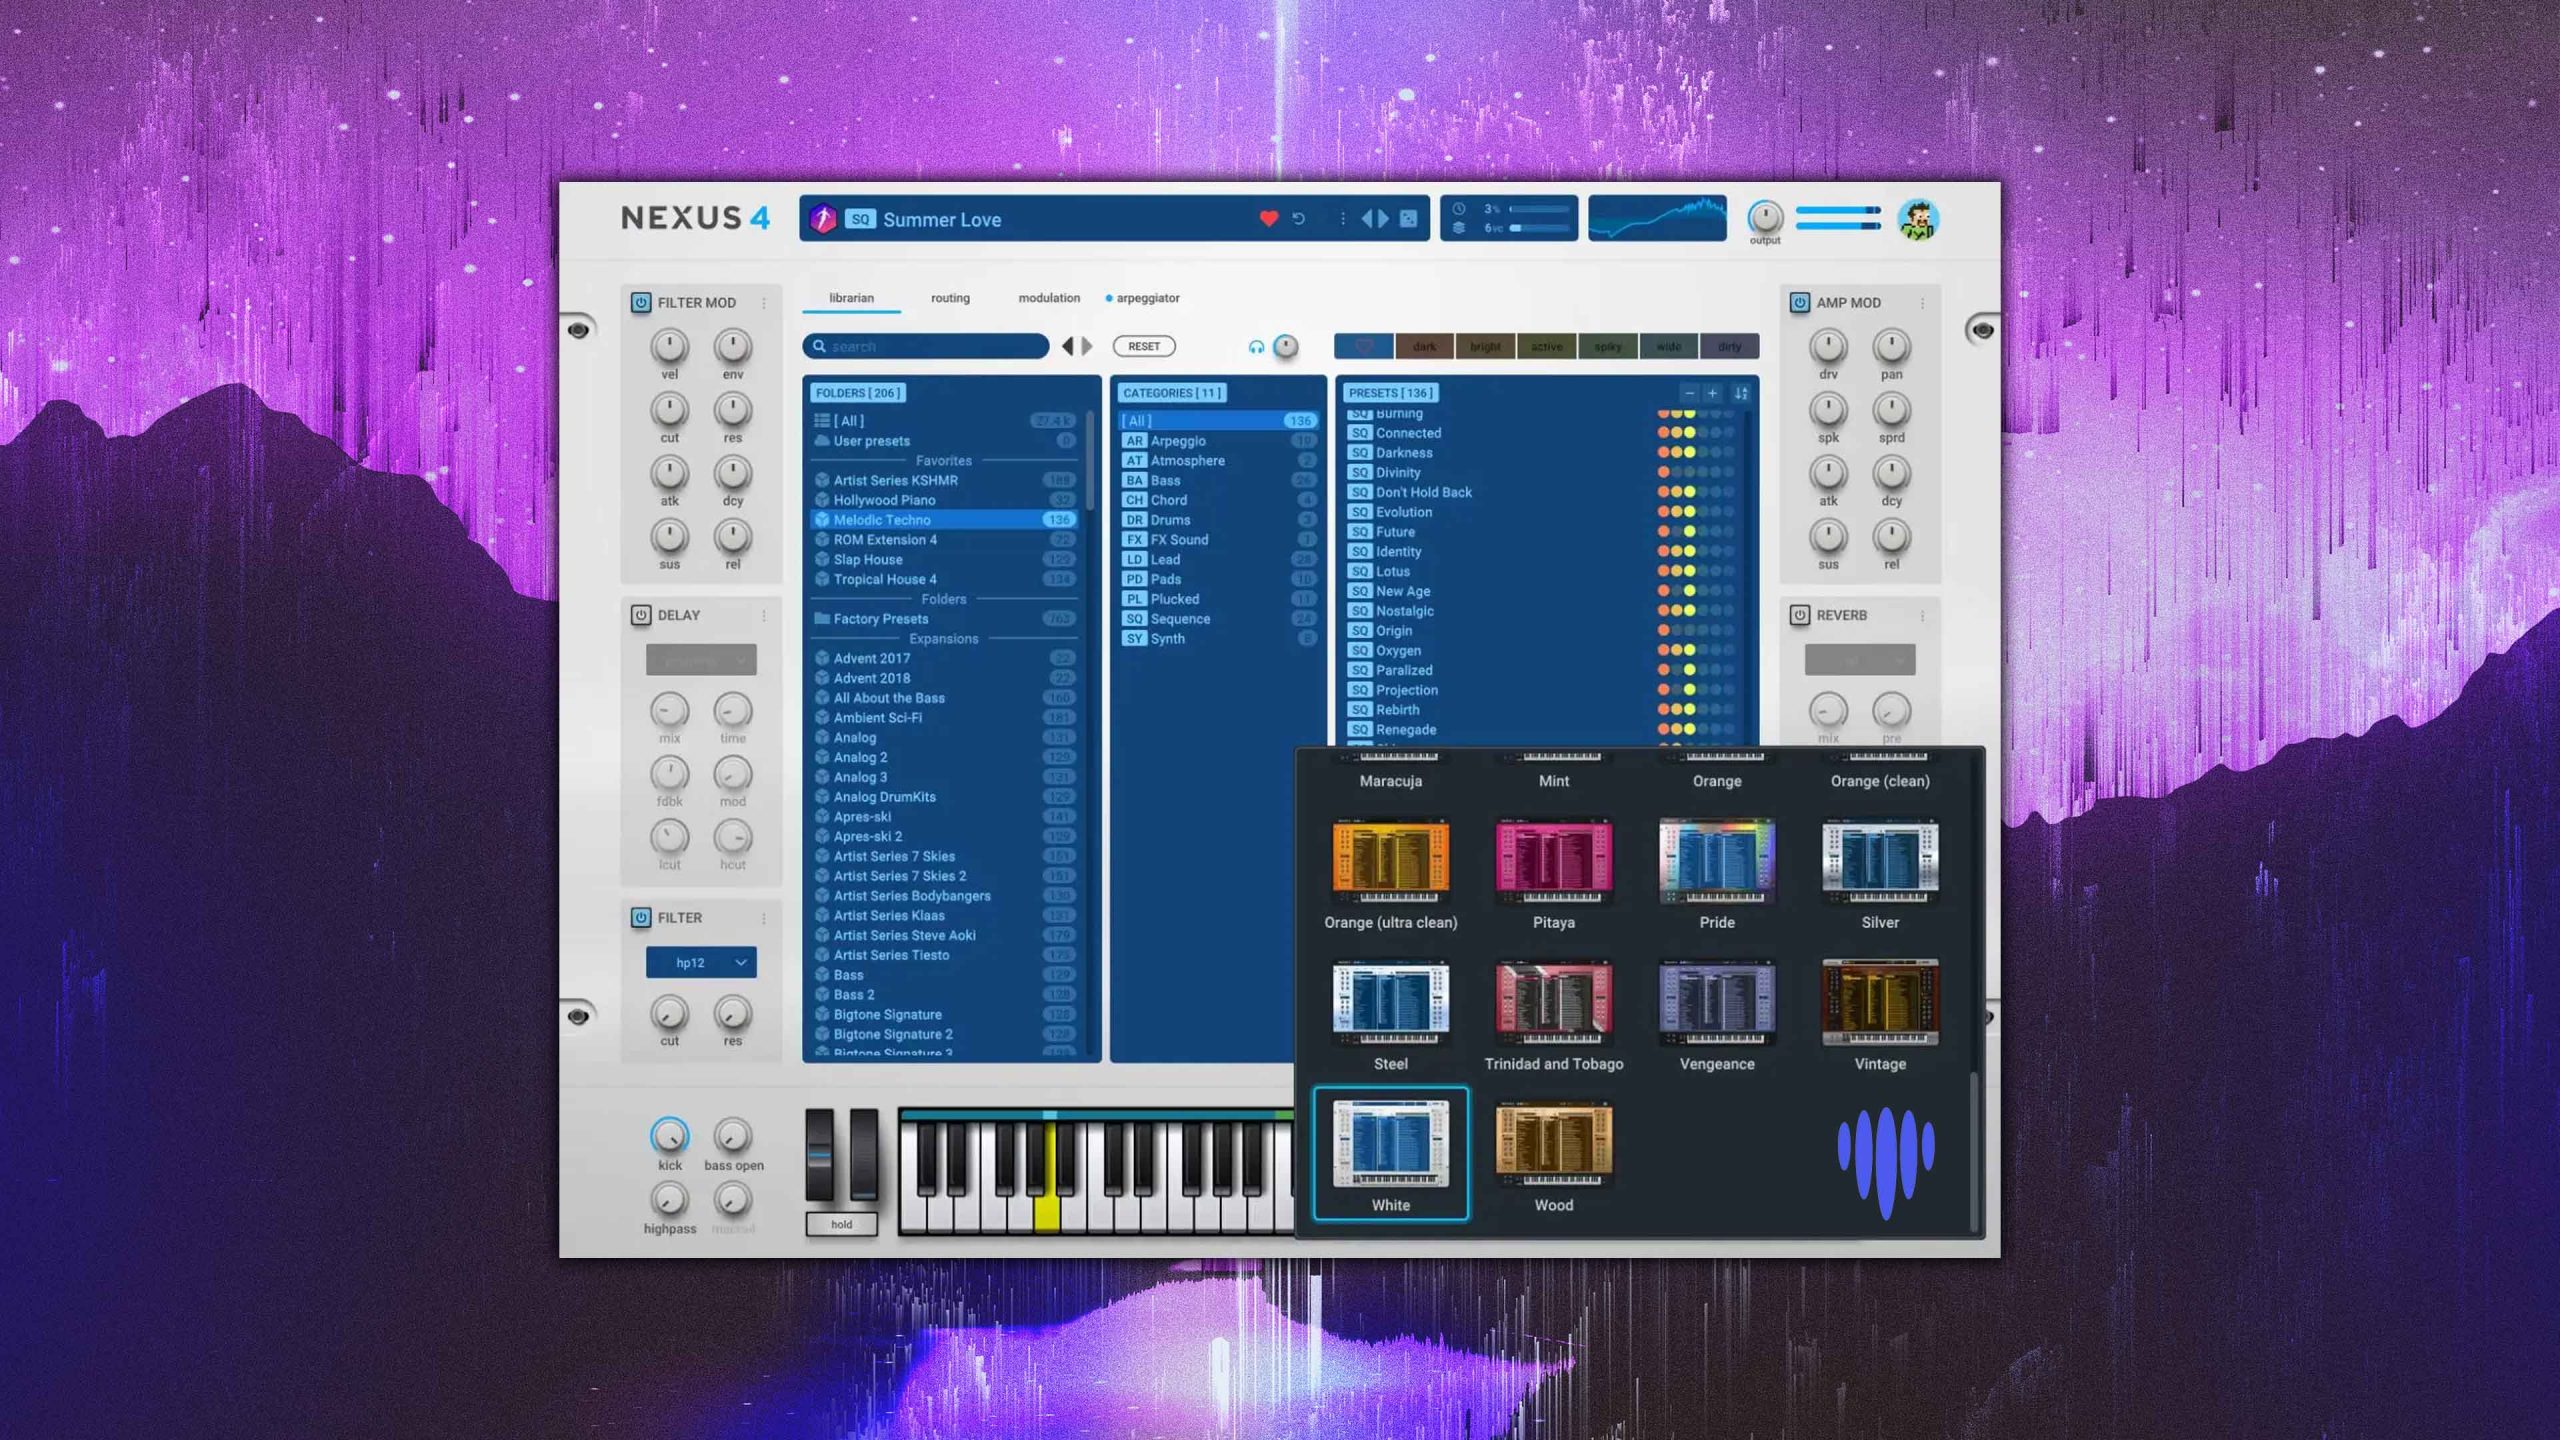Click the next search result arrow
The height and width of the screenshot is (1440, 2560).
1087,346
